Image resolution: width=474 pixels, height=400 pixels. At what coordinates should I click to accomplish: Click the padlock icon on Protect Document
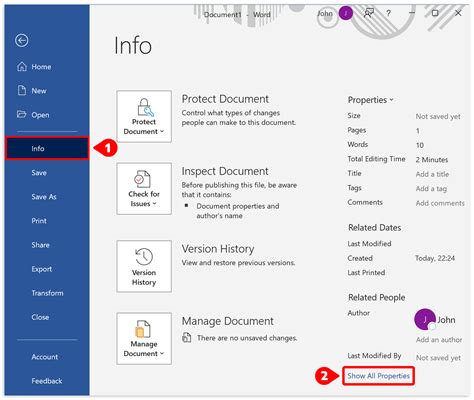click(146, 107)
